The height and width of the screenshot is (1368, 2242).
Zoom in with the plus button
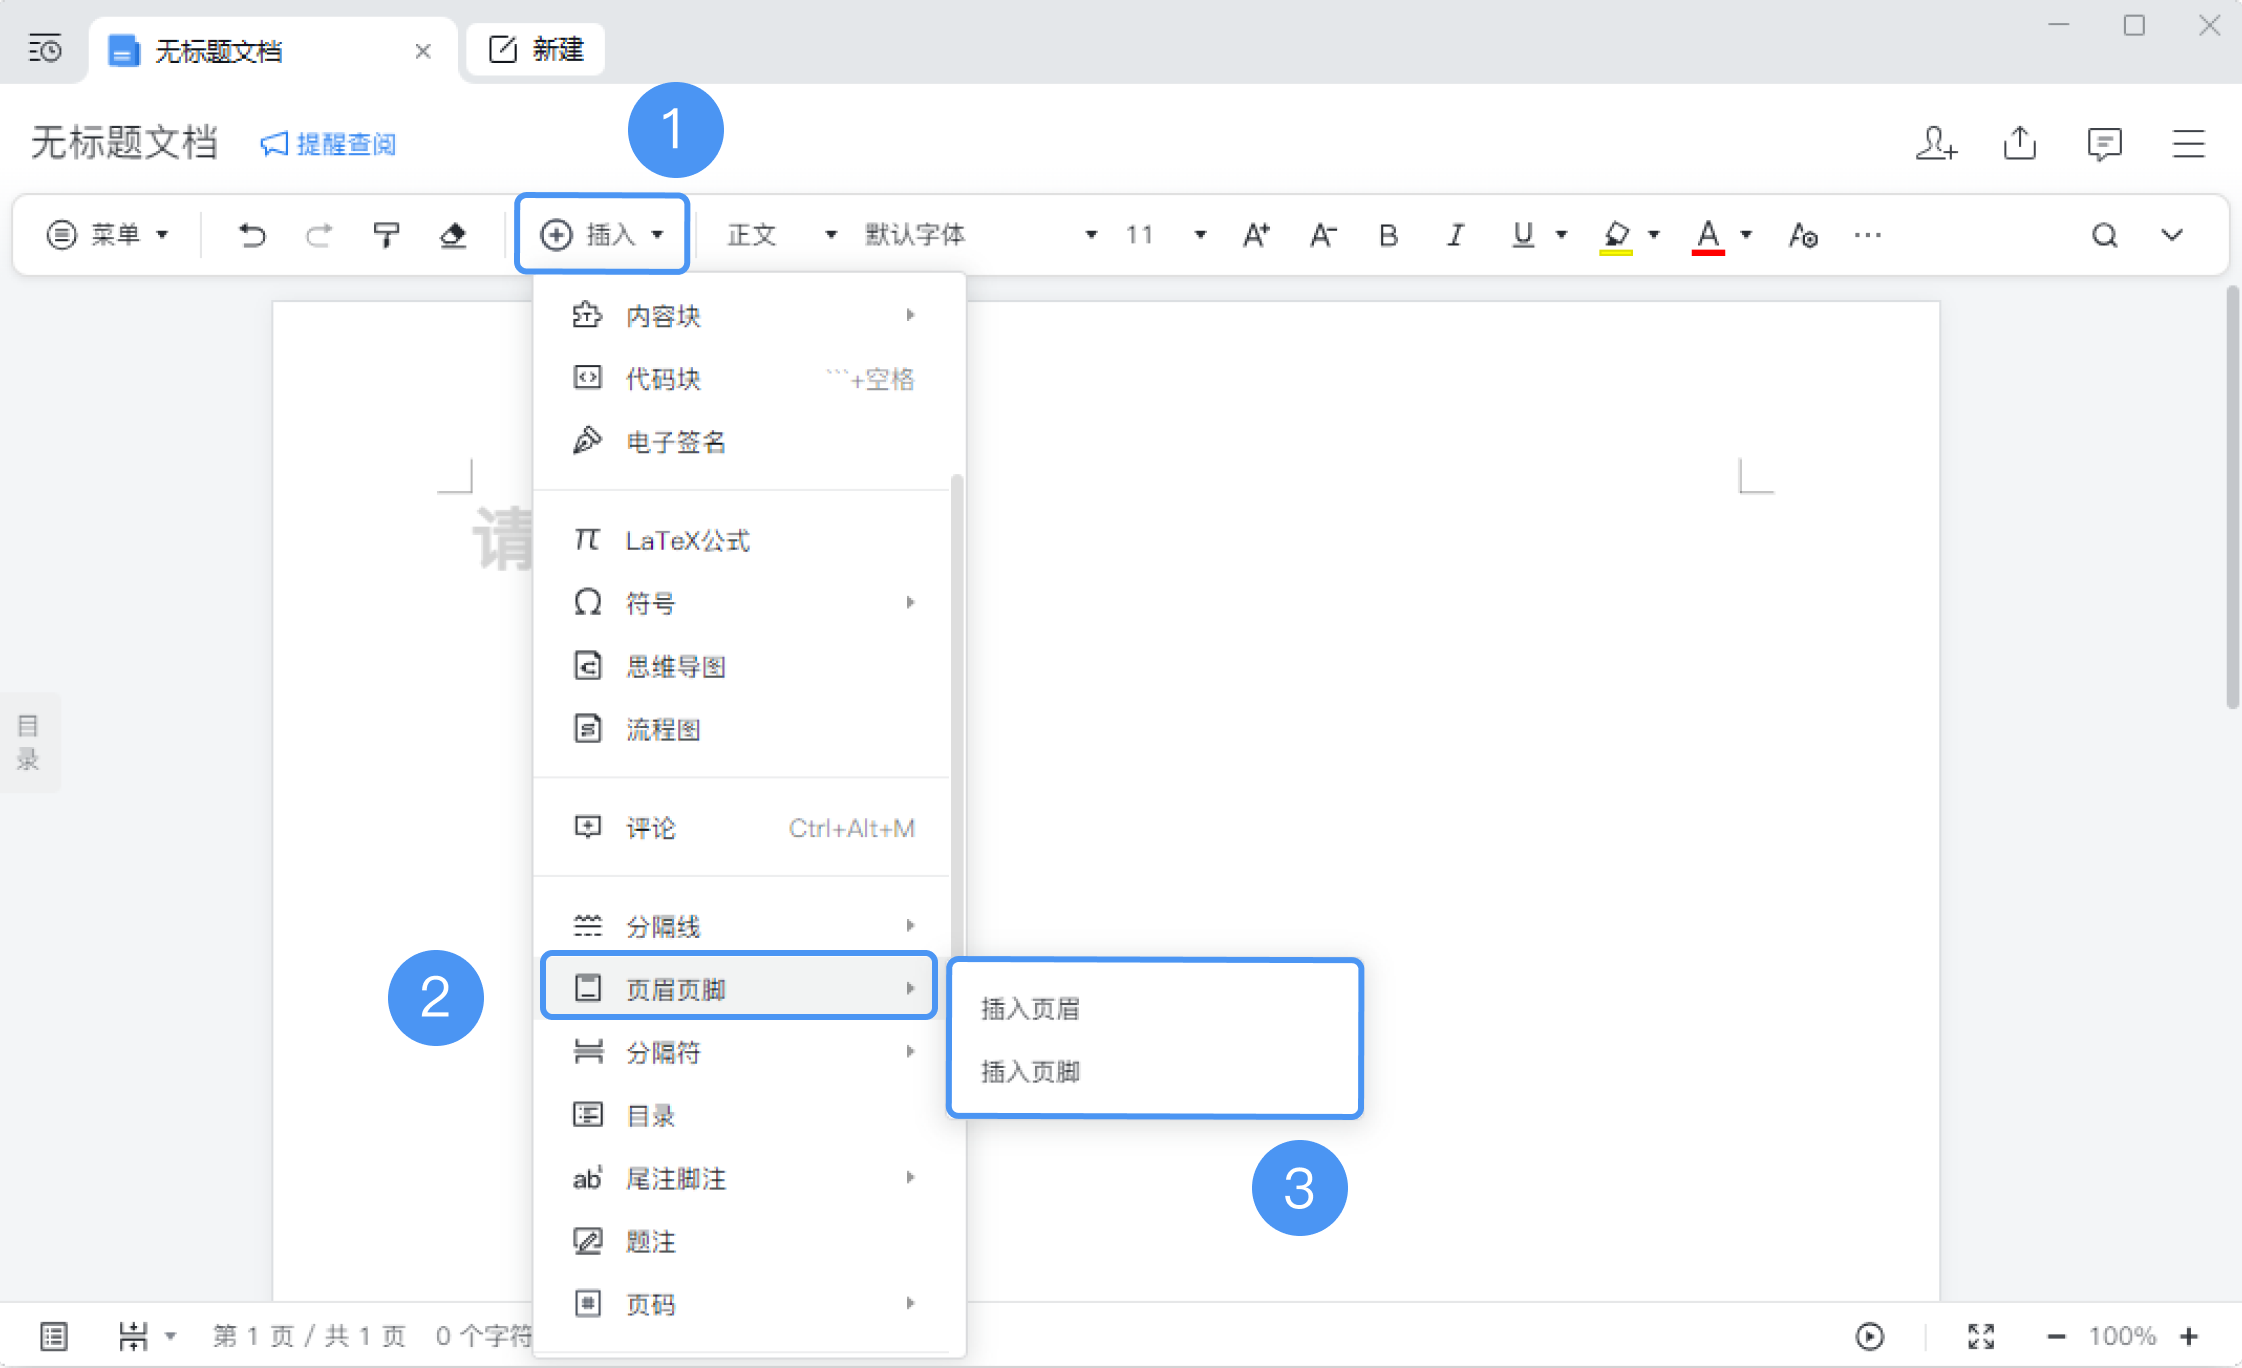click(x=2189, y=1336)
